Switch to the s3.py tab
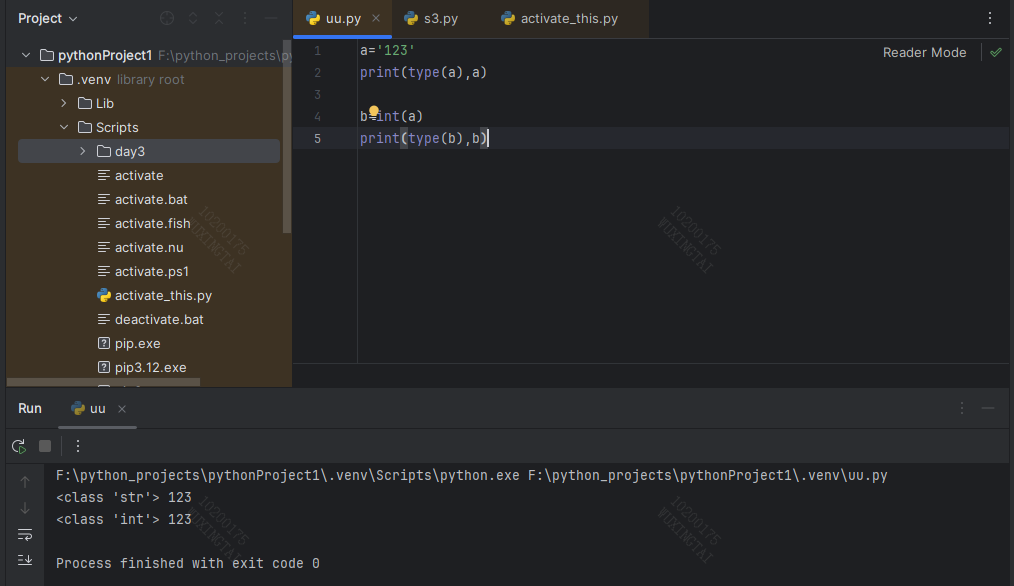Screen dimensions: 1014x586 tap(431, 17)
